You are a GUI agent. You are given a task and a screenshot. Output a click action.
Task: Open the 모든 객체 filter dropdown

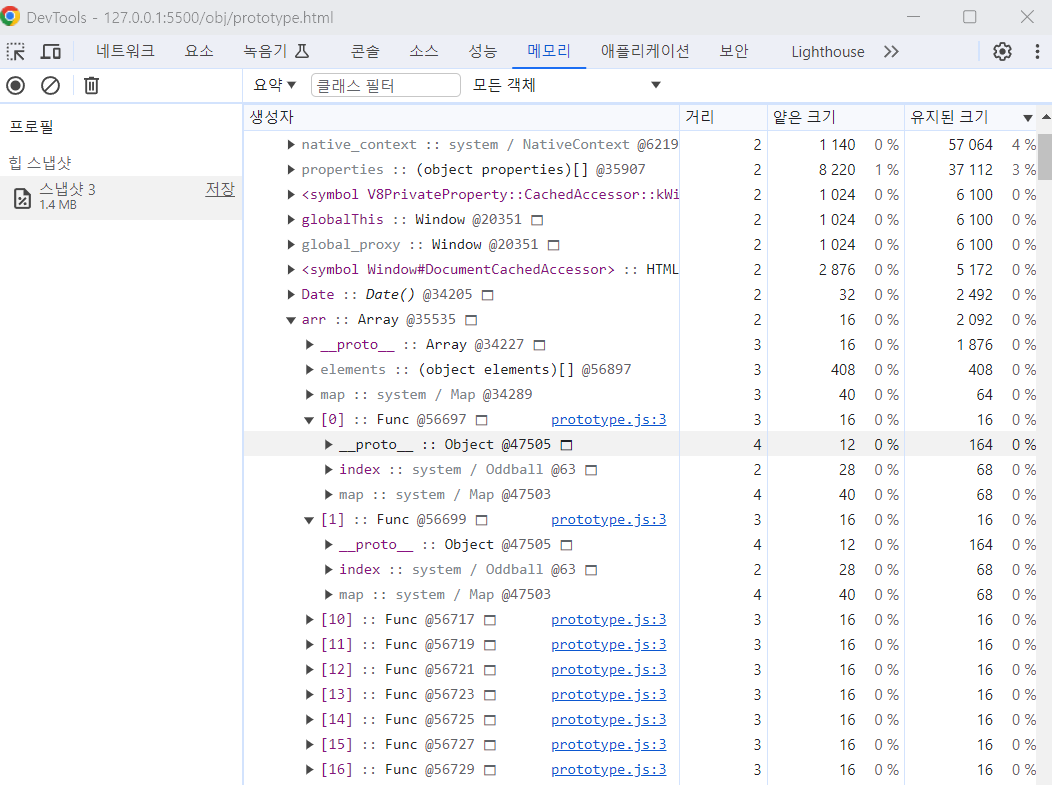click(x=566, y=85)
